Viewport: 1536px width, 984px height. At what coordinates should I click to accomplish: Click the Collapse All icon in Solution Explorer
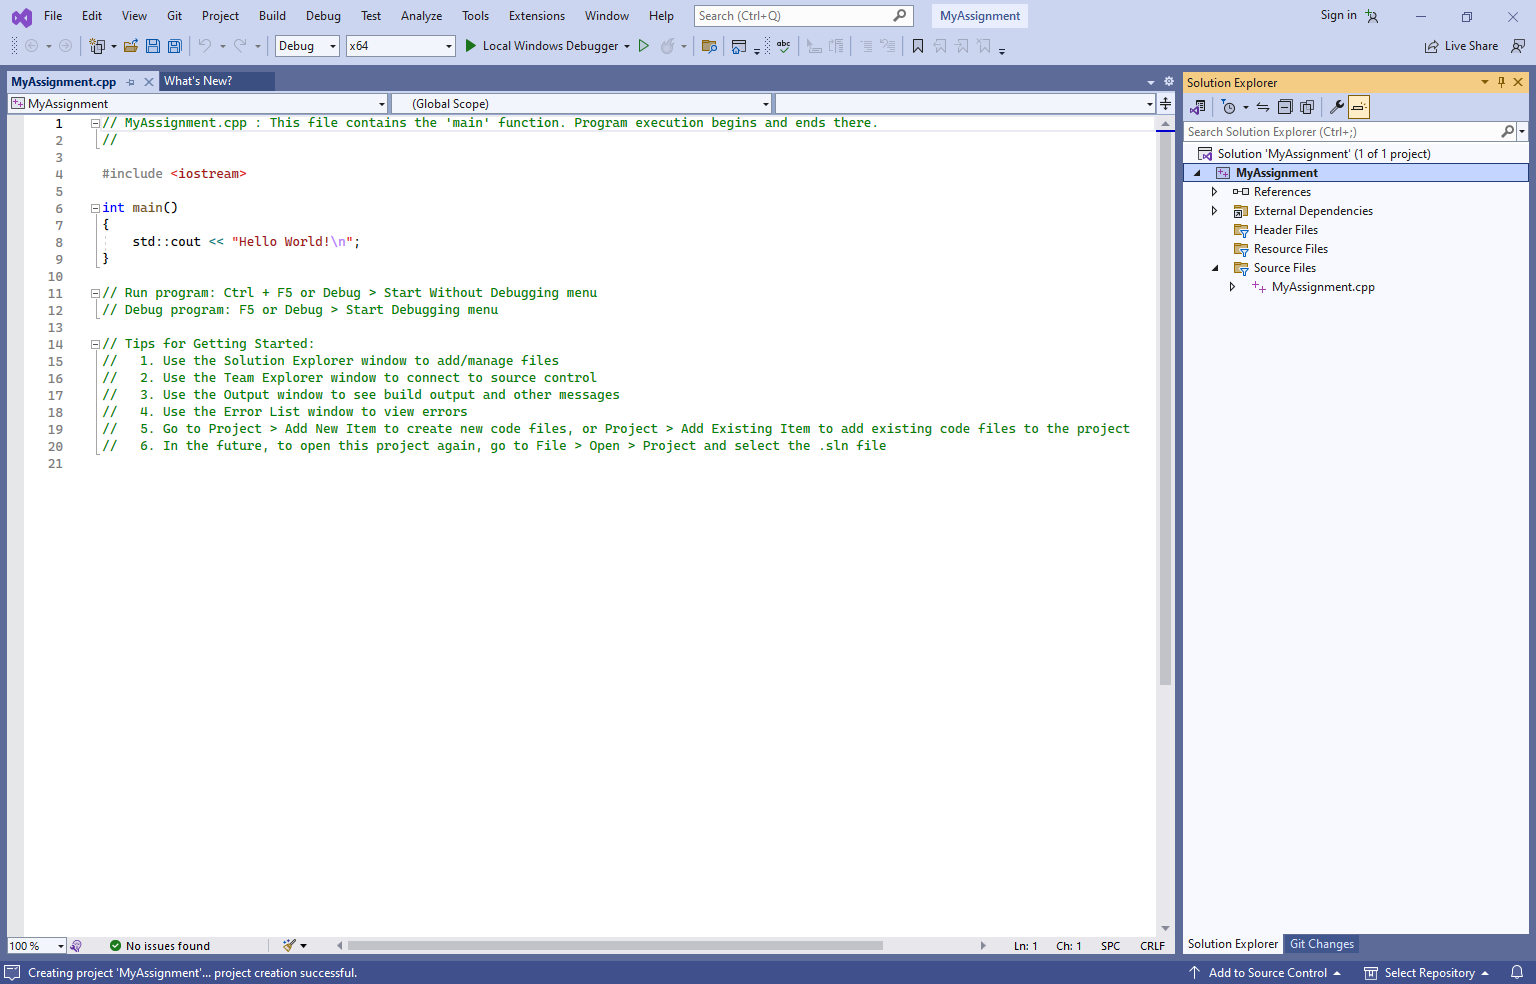tap(1285, 106)
